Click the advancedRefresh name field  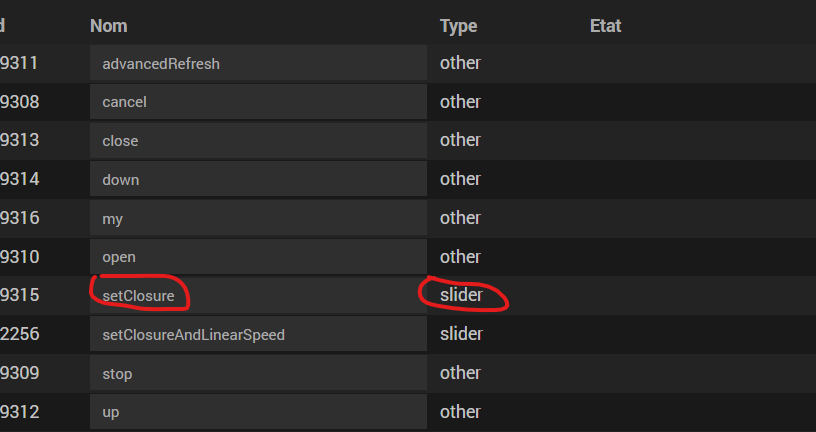[x=258, y=63]
